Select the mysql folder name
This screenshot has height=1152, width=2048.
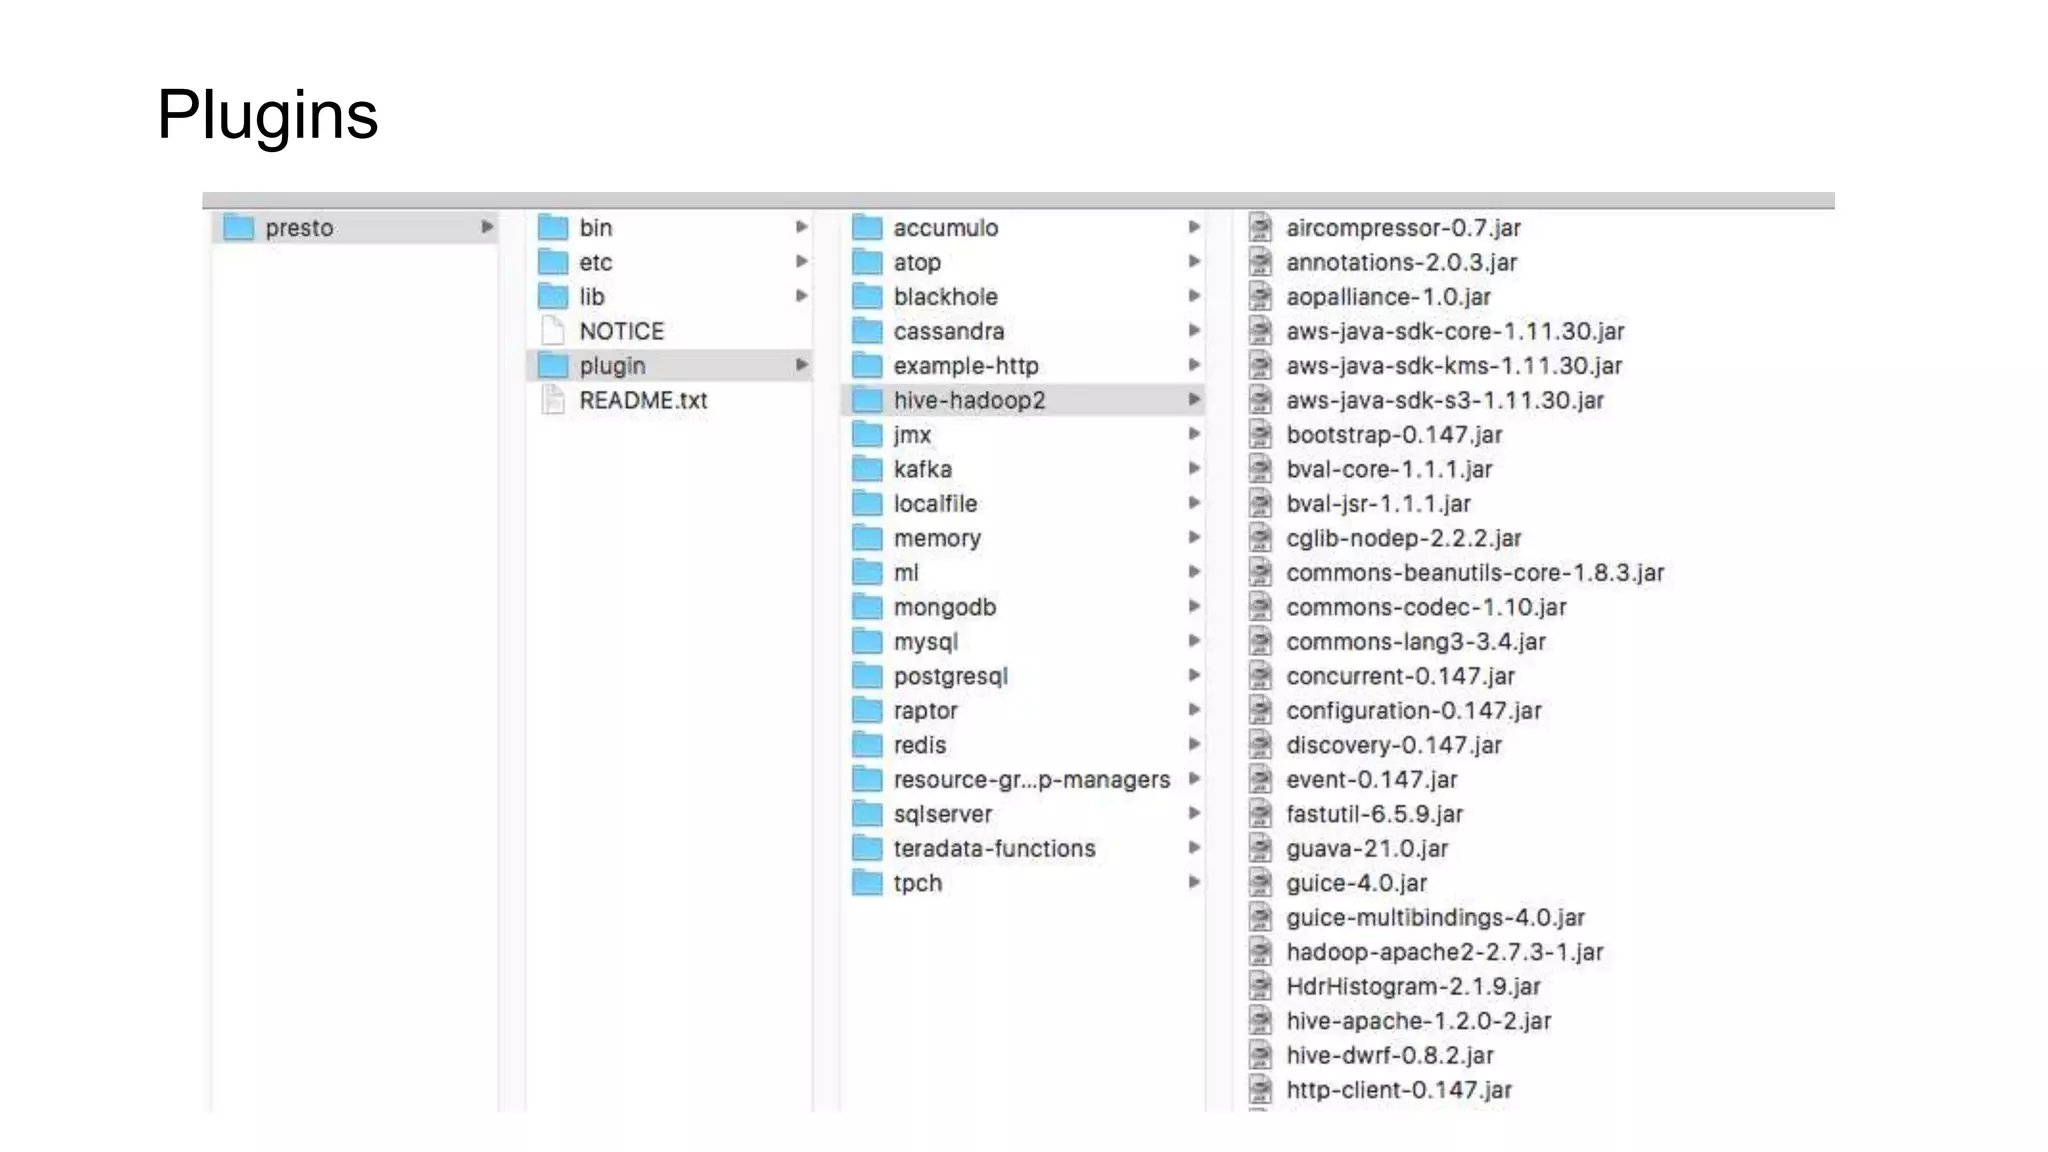(926, 642)
